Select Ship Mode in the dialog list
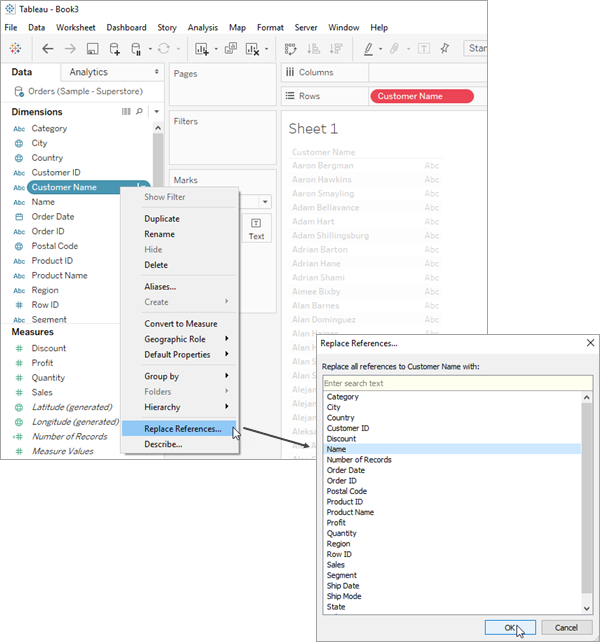Viewport: 600px width, 642px height. click(344, 596)
